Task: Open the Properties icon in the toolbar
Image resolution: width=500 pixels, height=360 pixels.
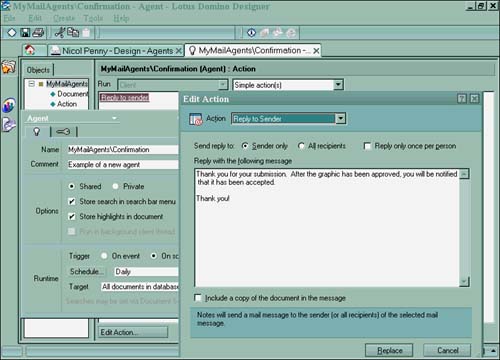Action: (252, 33)
